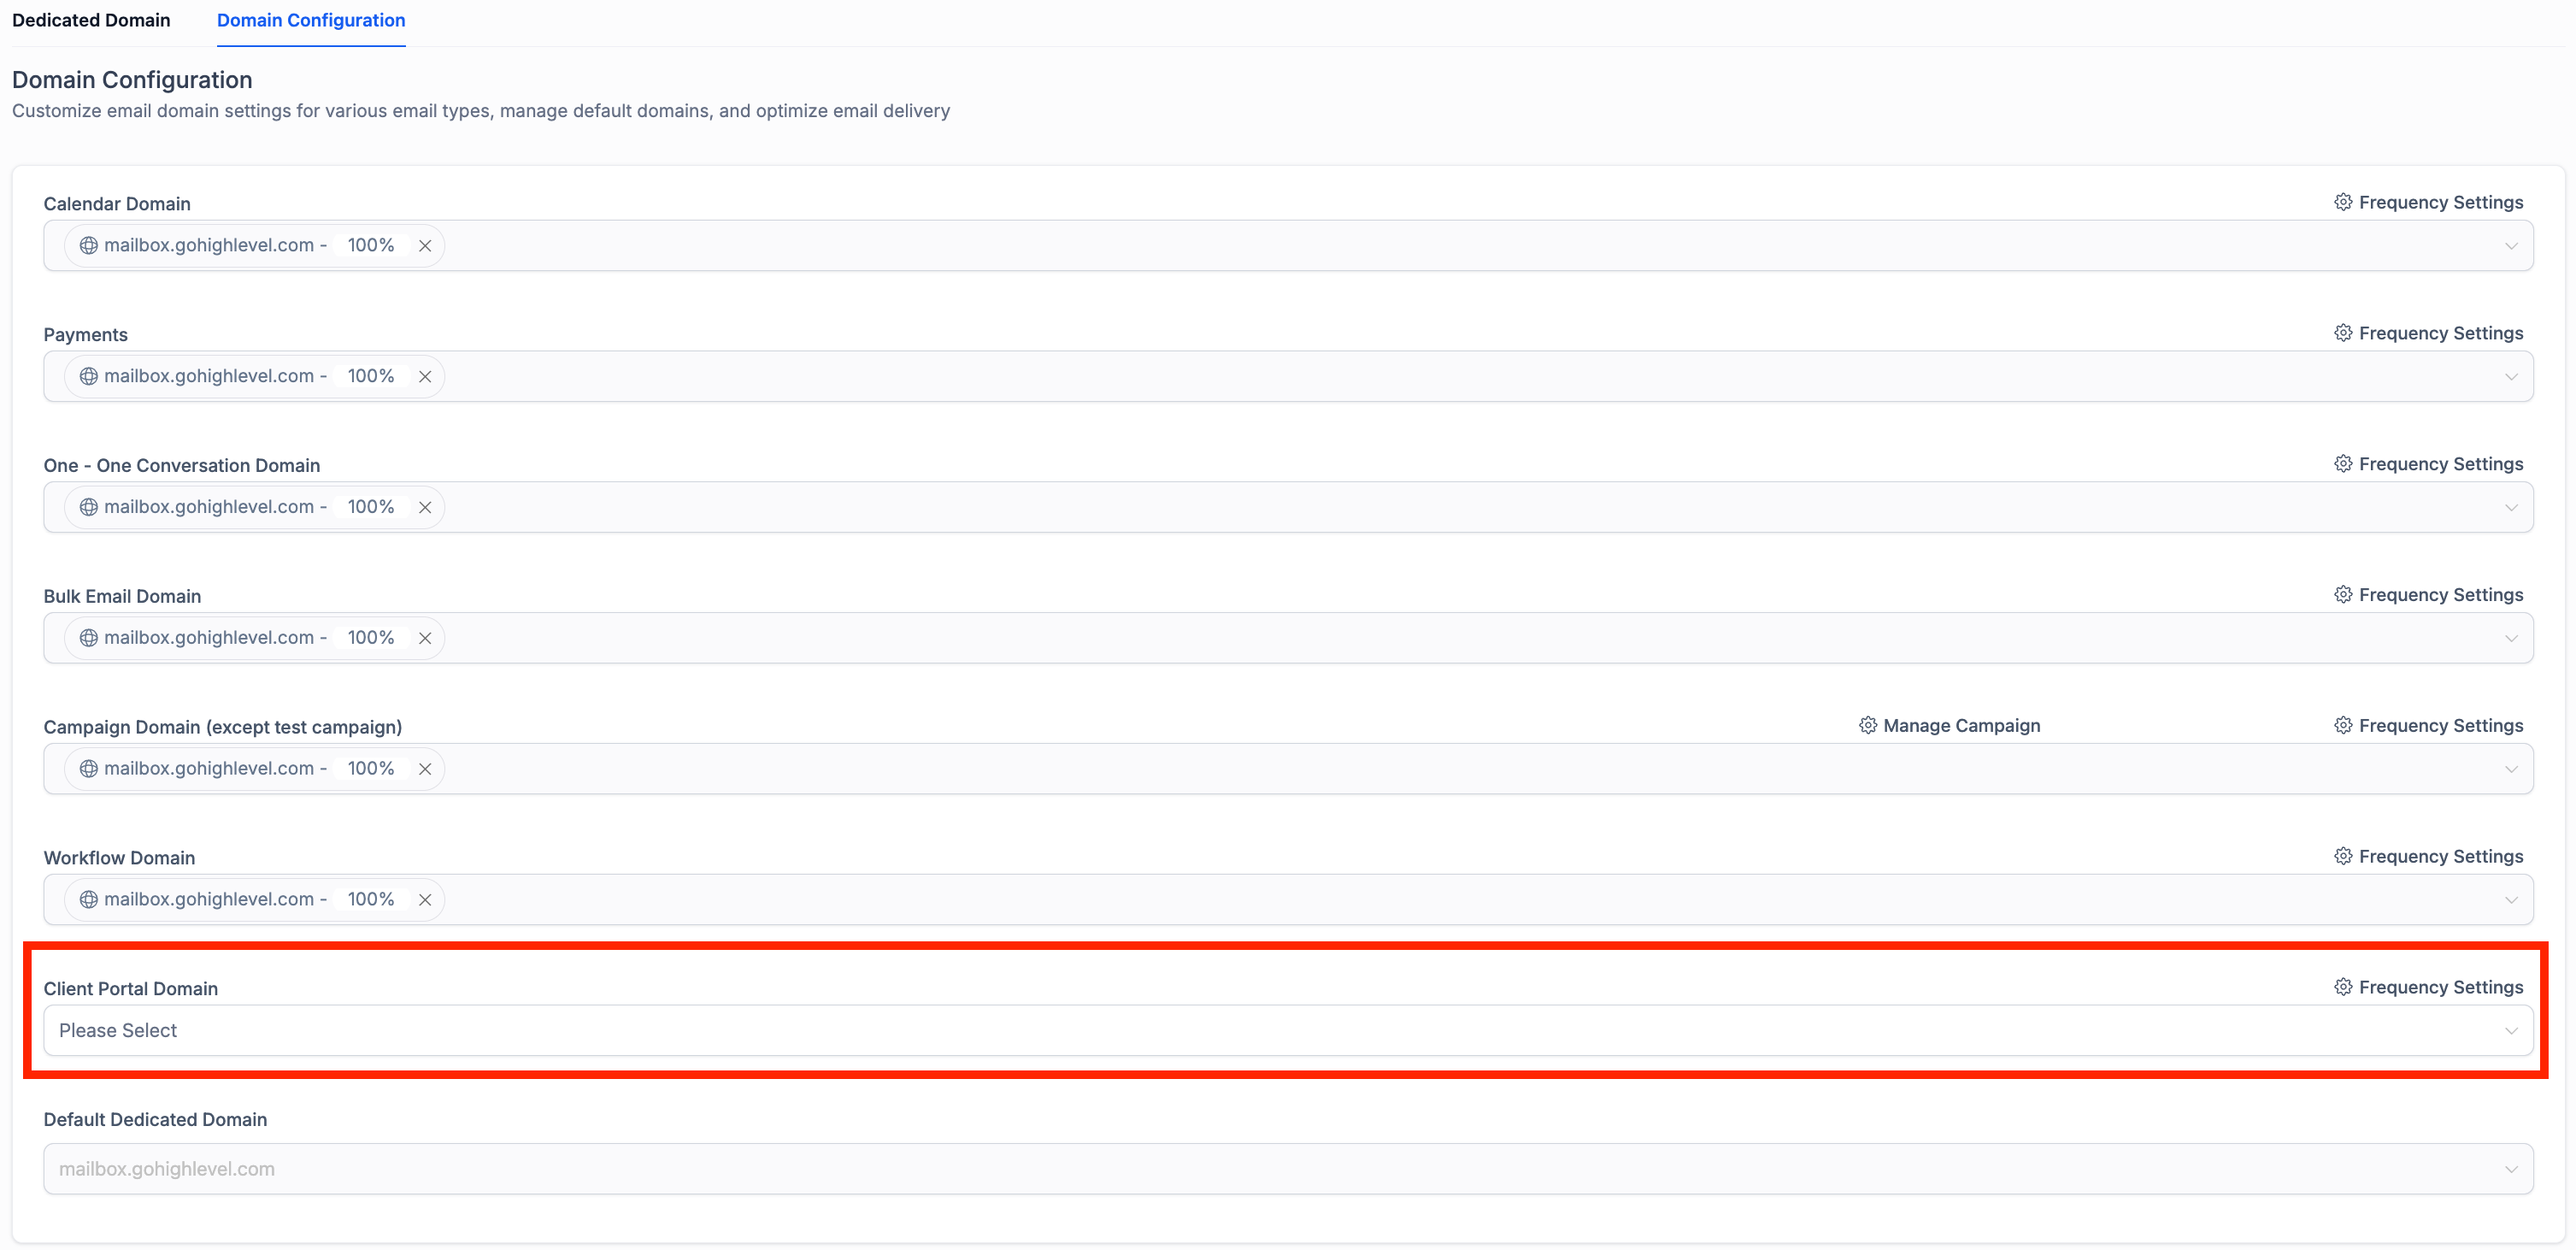
Task: Click globe icon in Campaign Domain chip
Action: tap(89, 770)
